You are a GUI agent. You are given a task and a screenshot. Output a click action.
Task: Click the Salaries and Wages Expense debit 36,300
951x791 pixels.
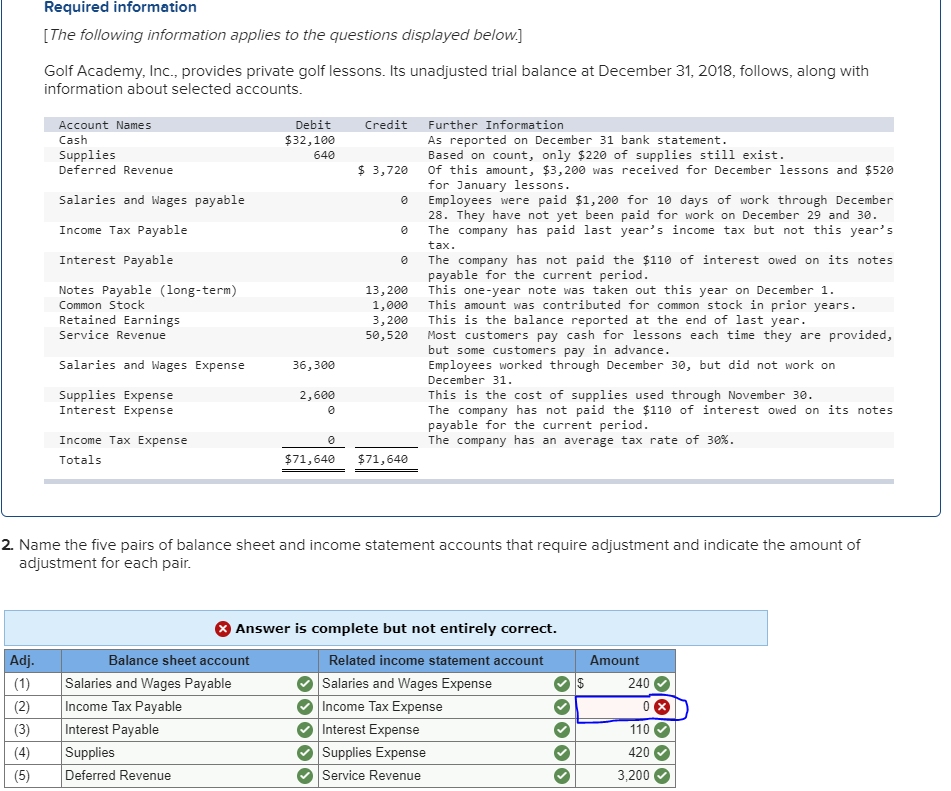314,365
